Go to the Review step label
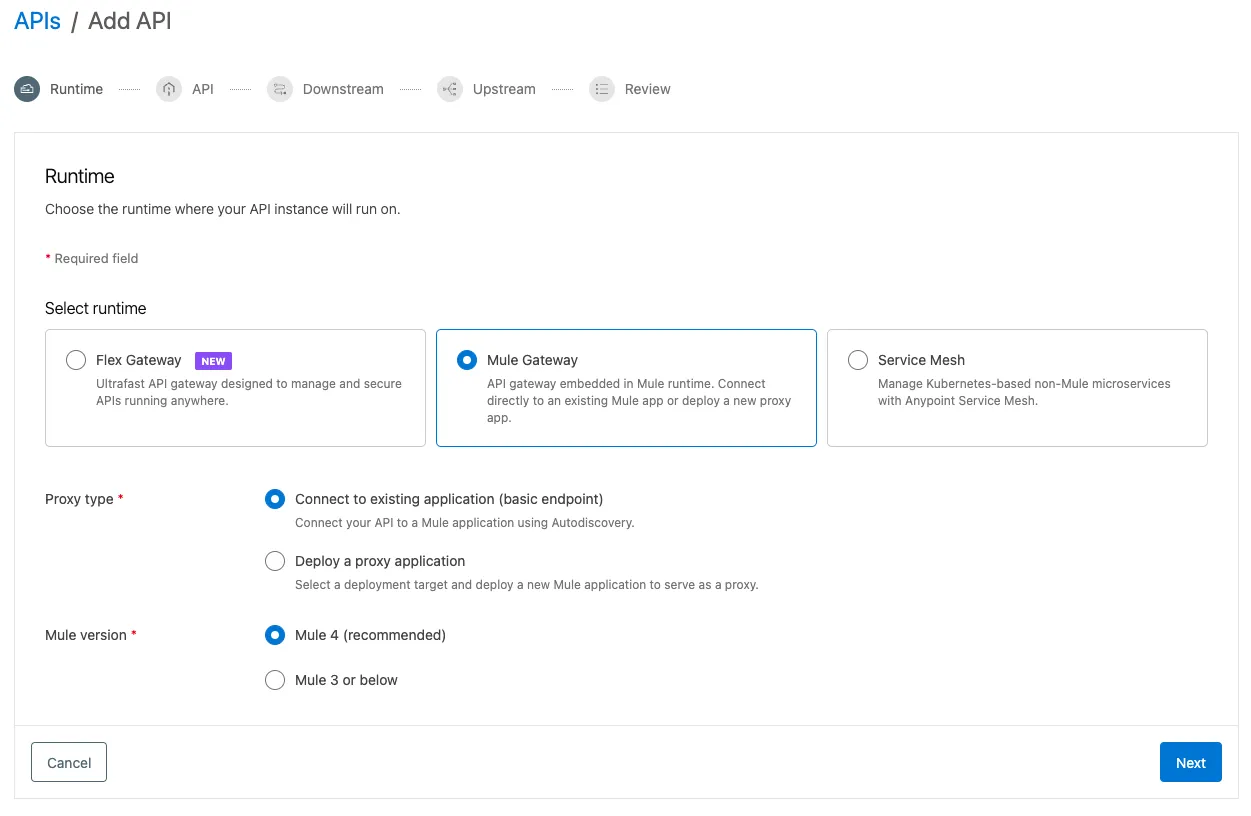The width and height of the screenshot is (1251, 816). [x=648, y=89]
